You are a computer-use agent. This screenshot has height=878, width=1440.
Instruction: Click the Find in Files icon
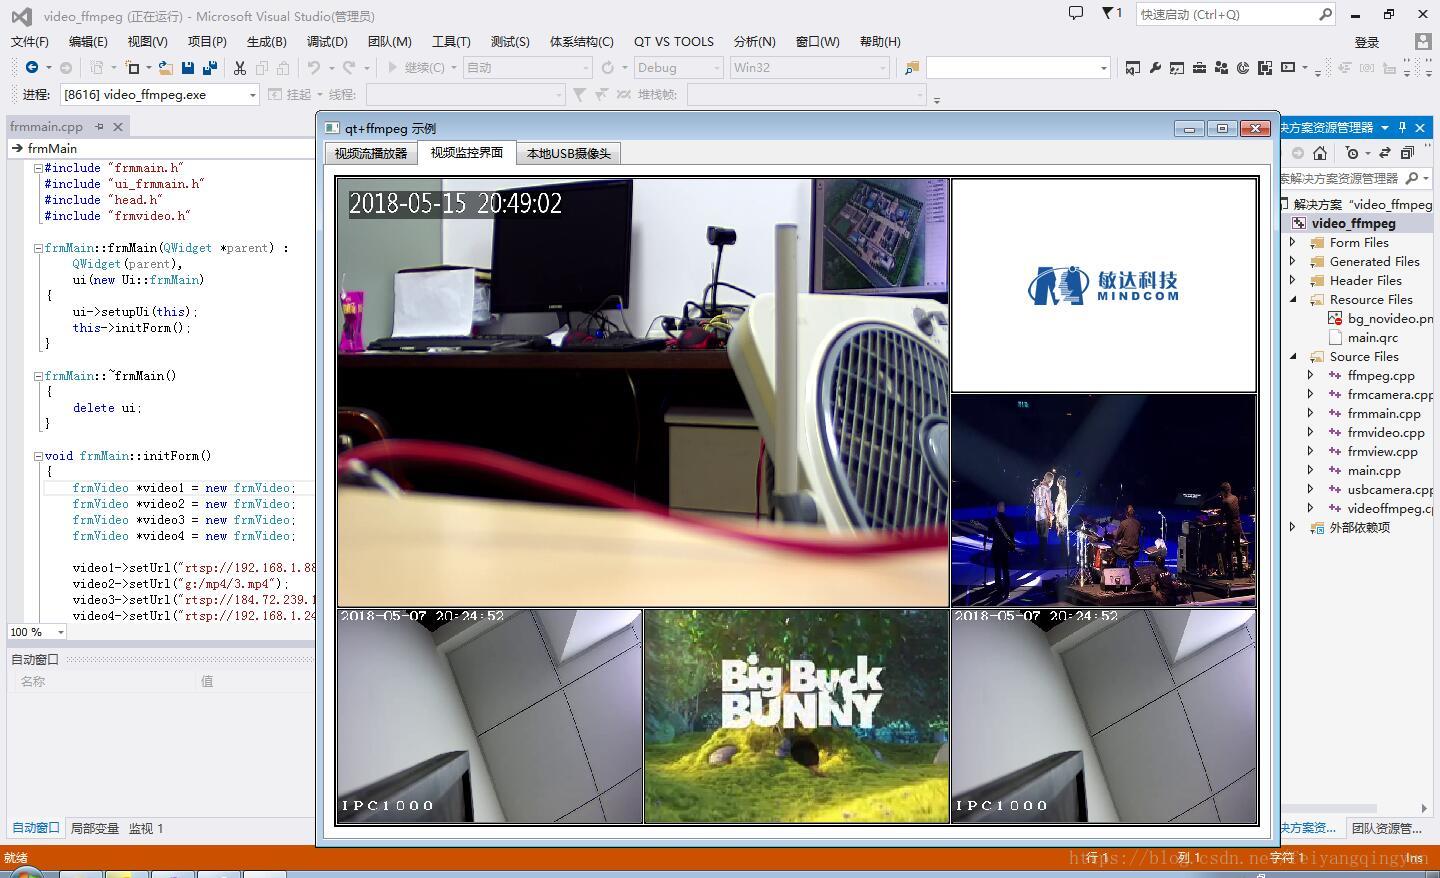pyautogui.click(x=911, y=68)
